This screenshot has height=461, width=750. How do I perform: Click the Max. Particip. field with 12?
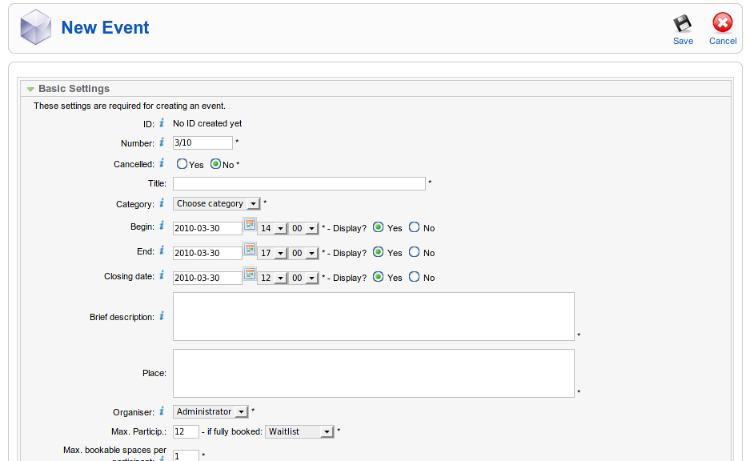tap(186, 432)
